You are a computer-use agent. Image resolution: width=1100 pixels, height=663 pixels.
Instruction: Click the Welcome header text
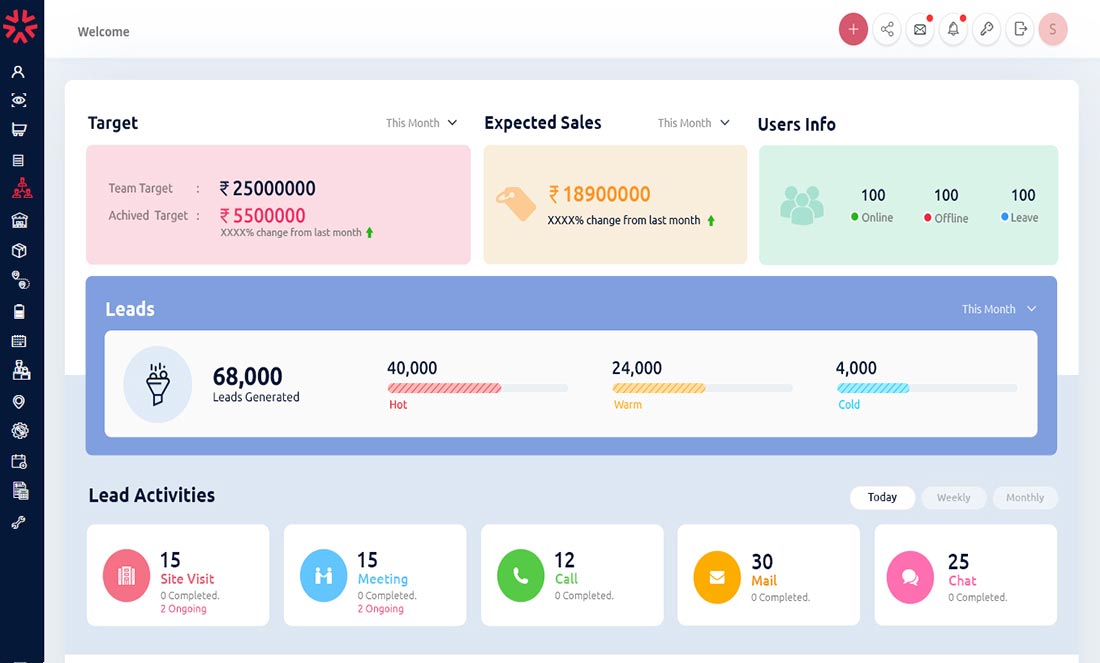point(103,32)
